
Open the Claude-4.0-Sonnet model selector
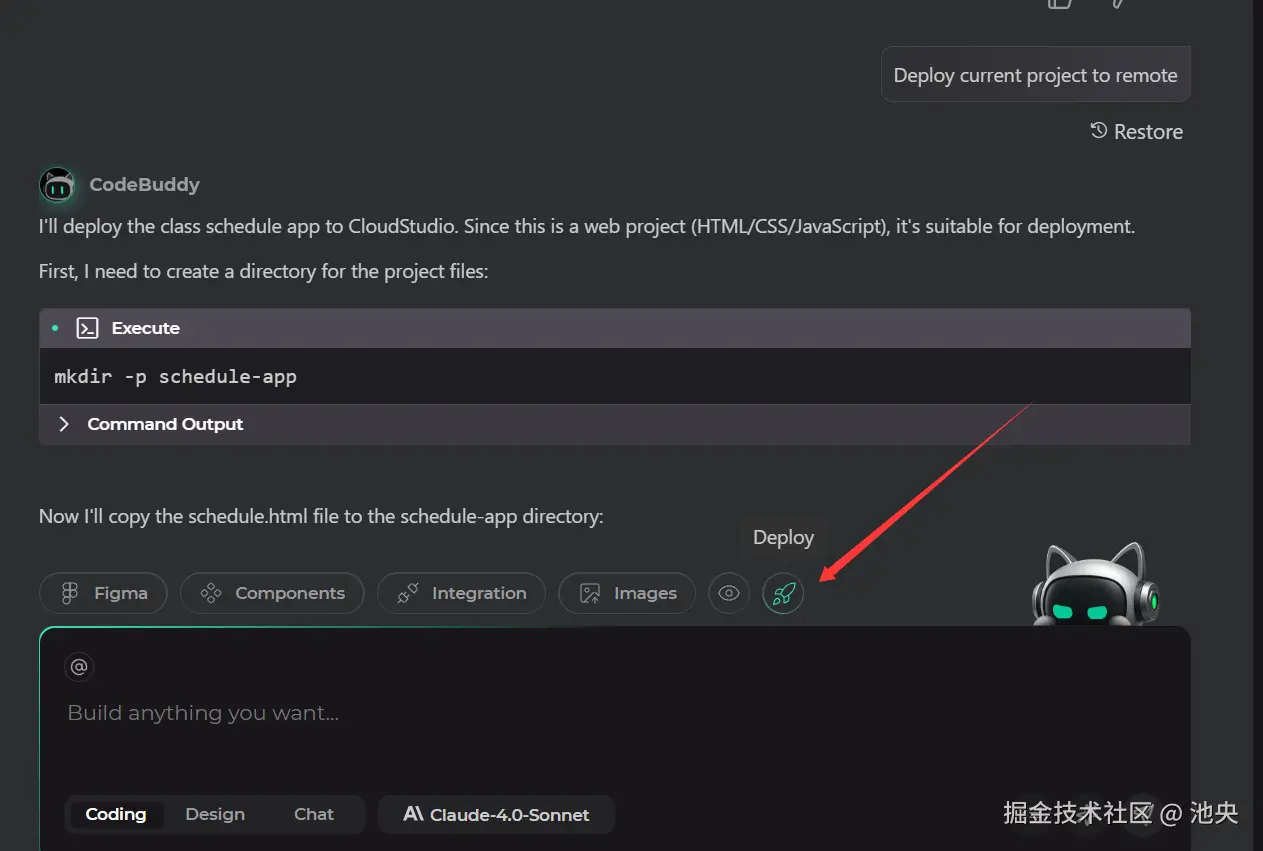point(496,814)
